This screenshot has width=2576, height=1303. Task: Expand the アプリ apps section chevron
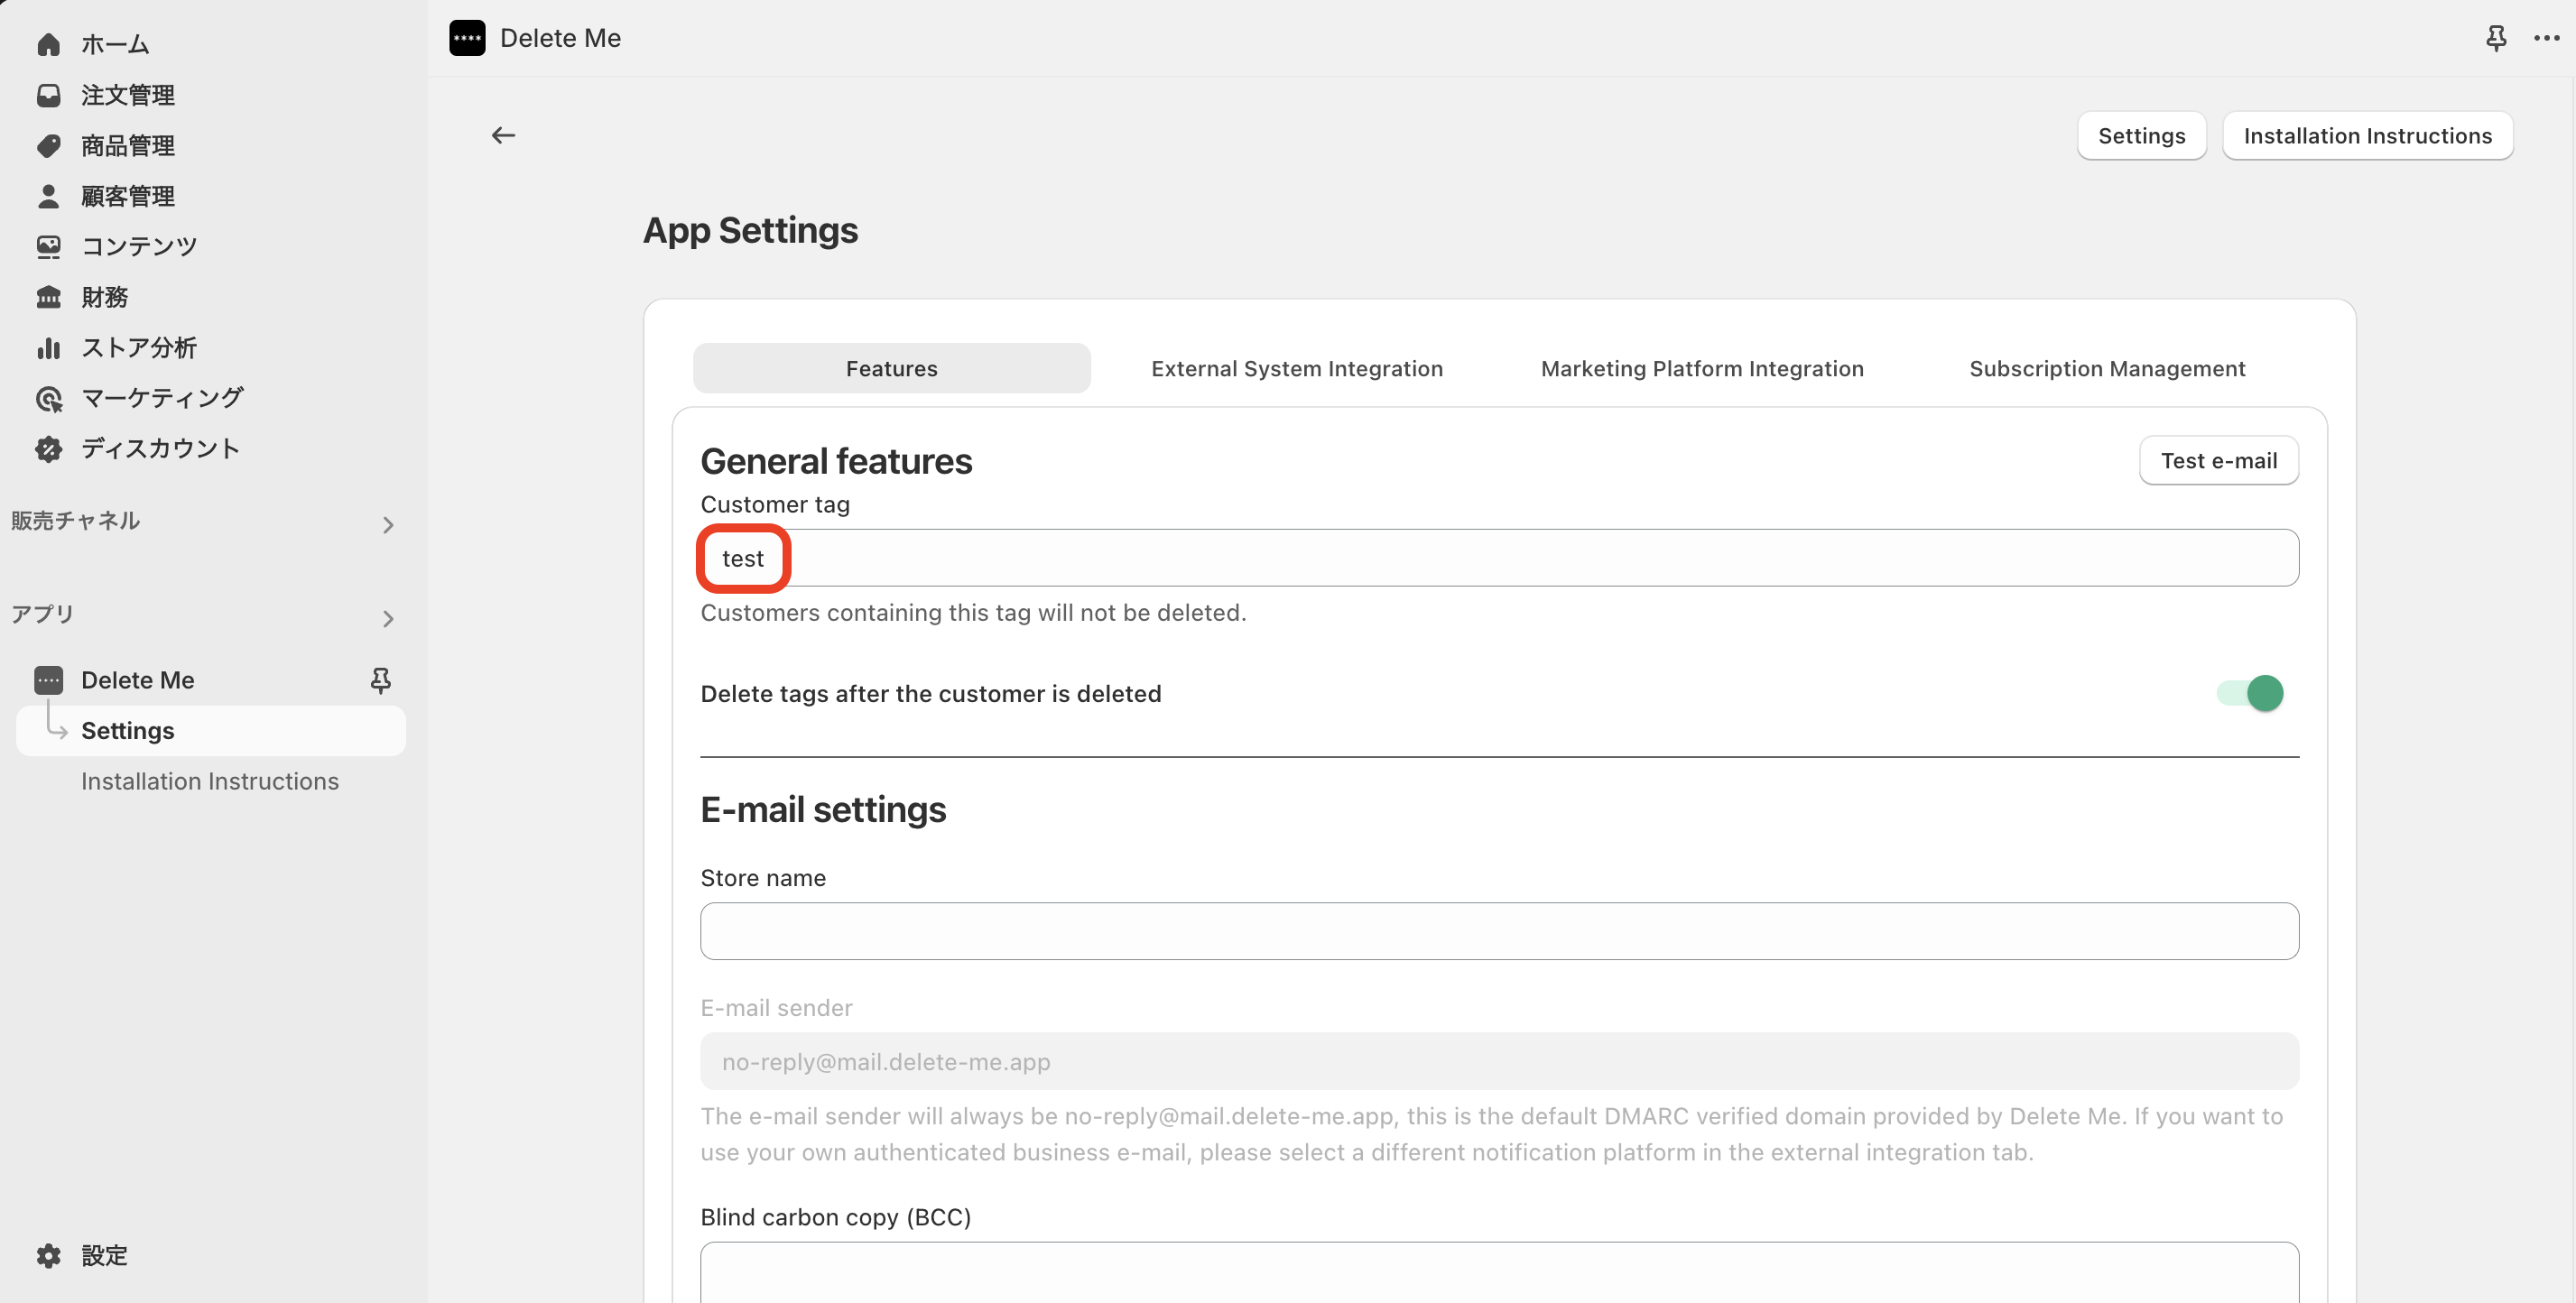(388, 618)
